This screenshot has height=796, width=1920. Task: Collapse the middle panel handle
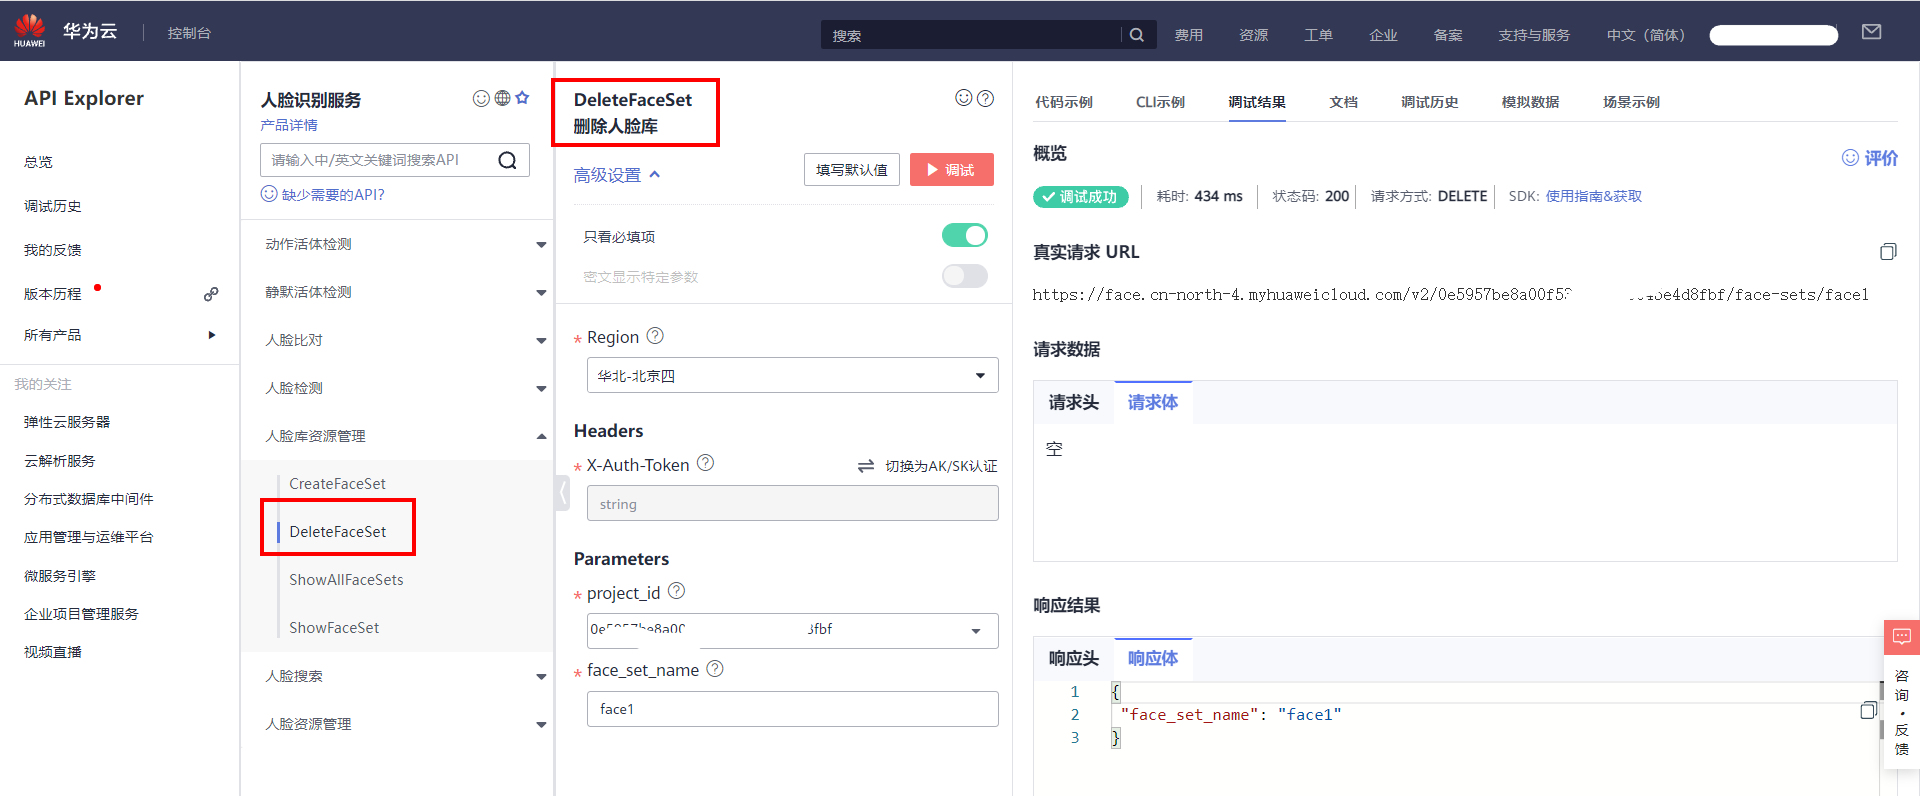pyautogui.click(x=563, y=493)
